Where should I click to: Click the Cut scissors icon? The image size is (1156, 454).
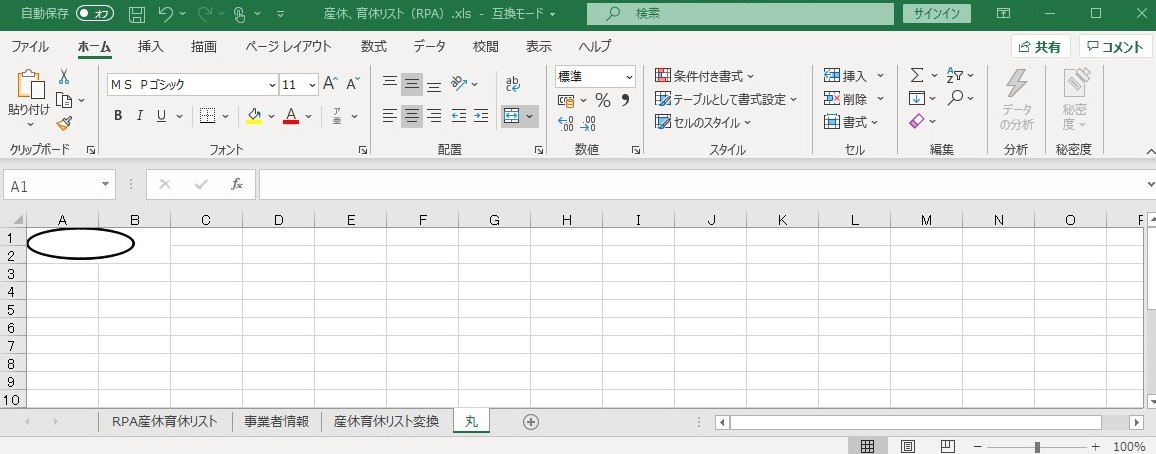click(x=64, y=77)
